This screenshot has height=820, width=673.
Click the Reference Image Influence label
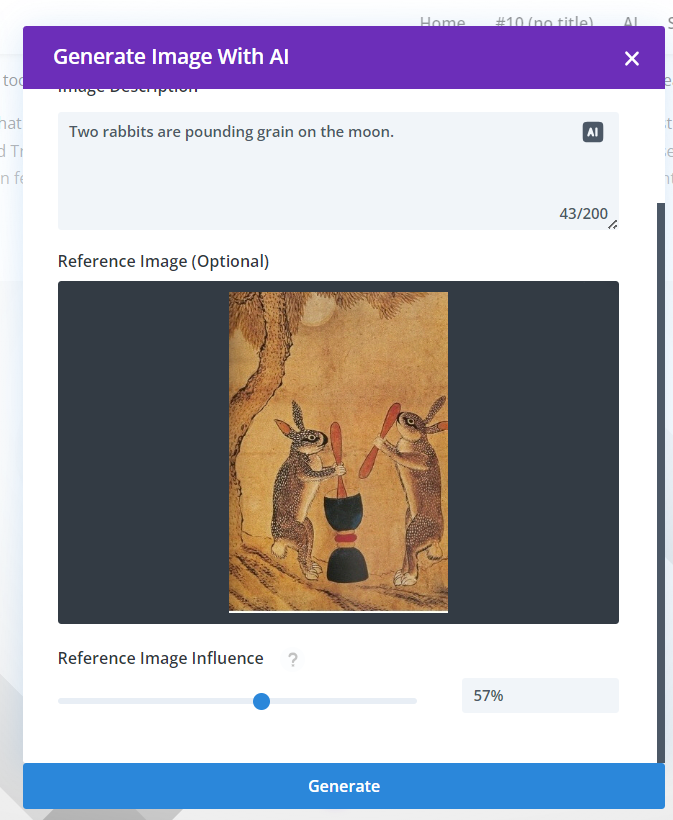point(161,658)
